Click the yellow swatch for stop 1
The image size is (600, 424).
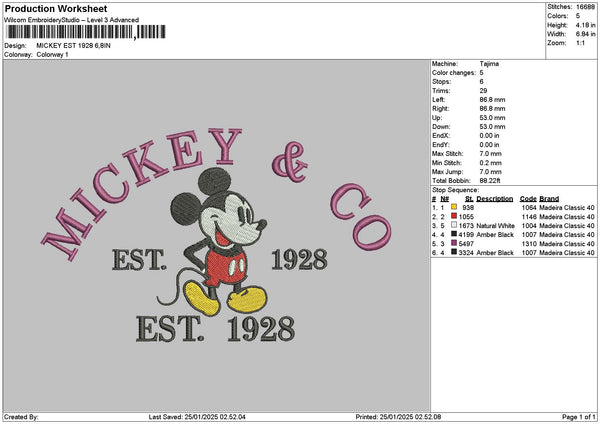coord(454,207)
